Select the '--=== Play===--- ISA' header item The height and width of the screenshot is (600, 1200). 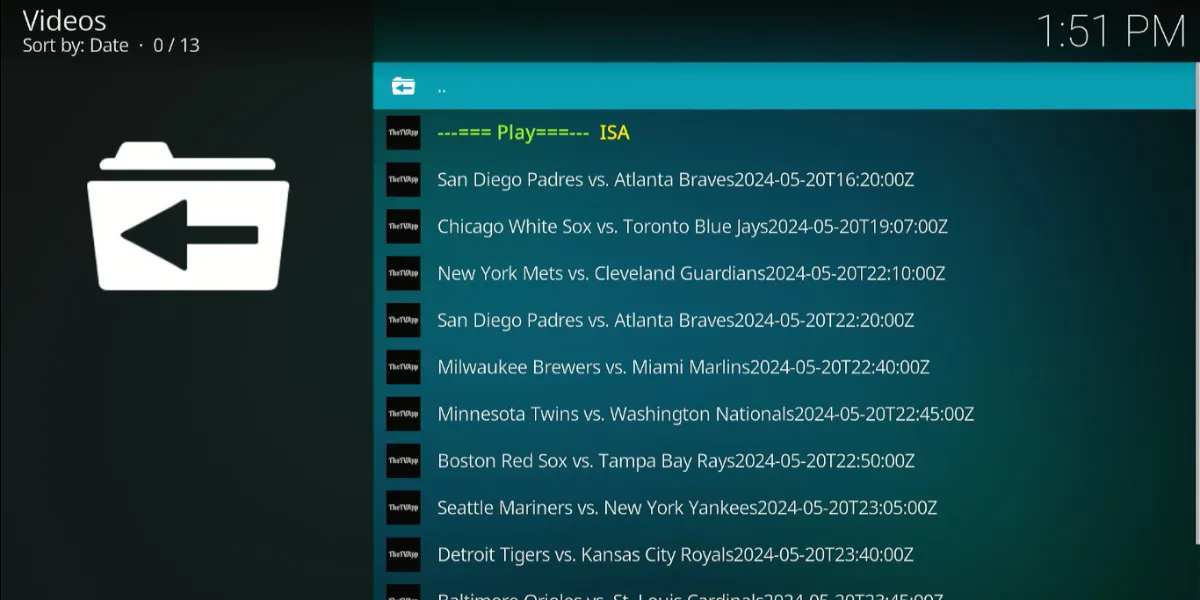[x=533, y=133]
